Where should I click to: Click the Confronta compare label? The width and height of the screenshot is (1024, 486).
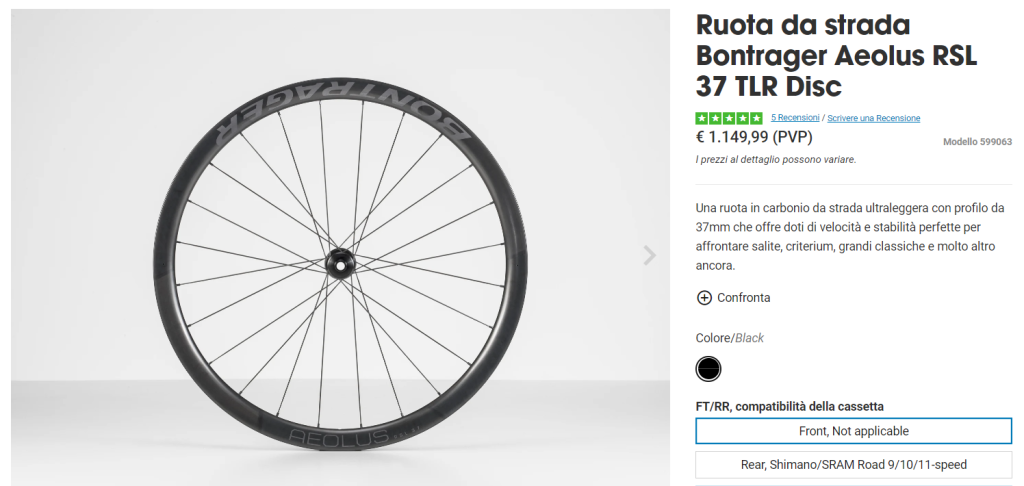(743, 297)
